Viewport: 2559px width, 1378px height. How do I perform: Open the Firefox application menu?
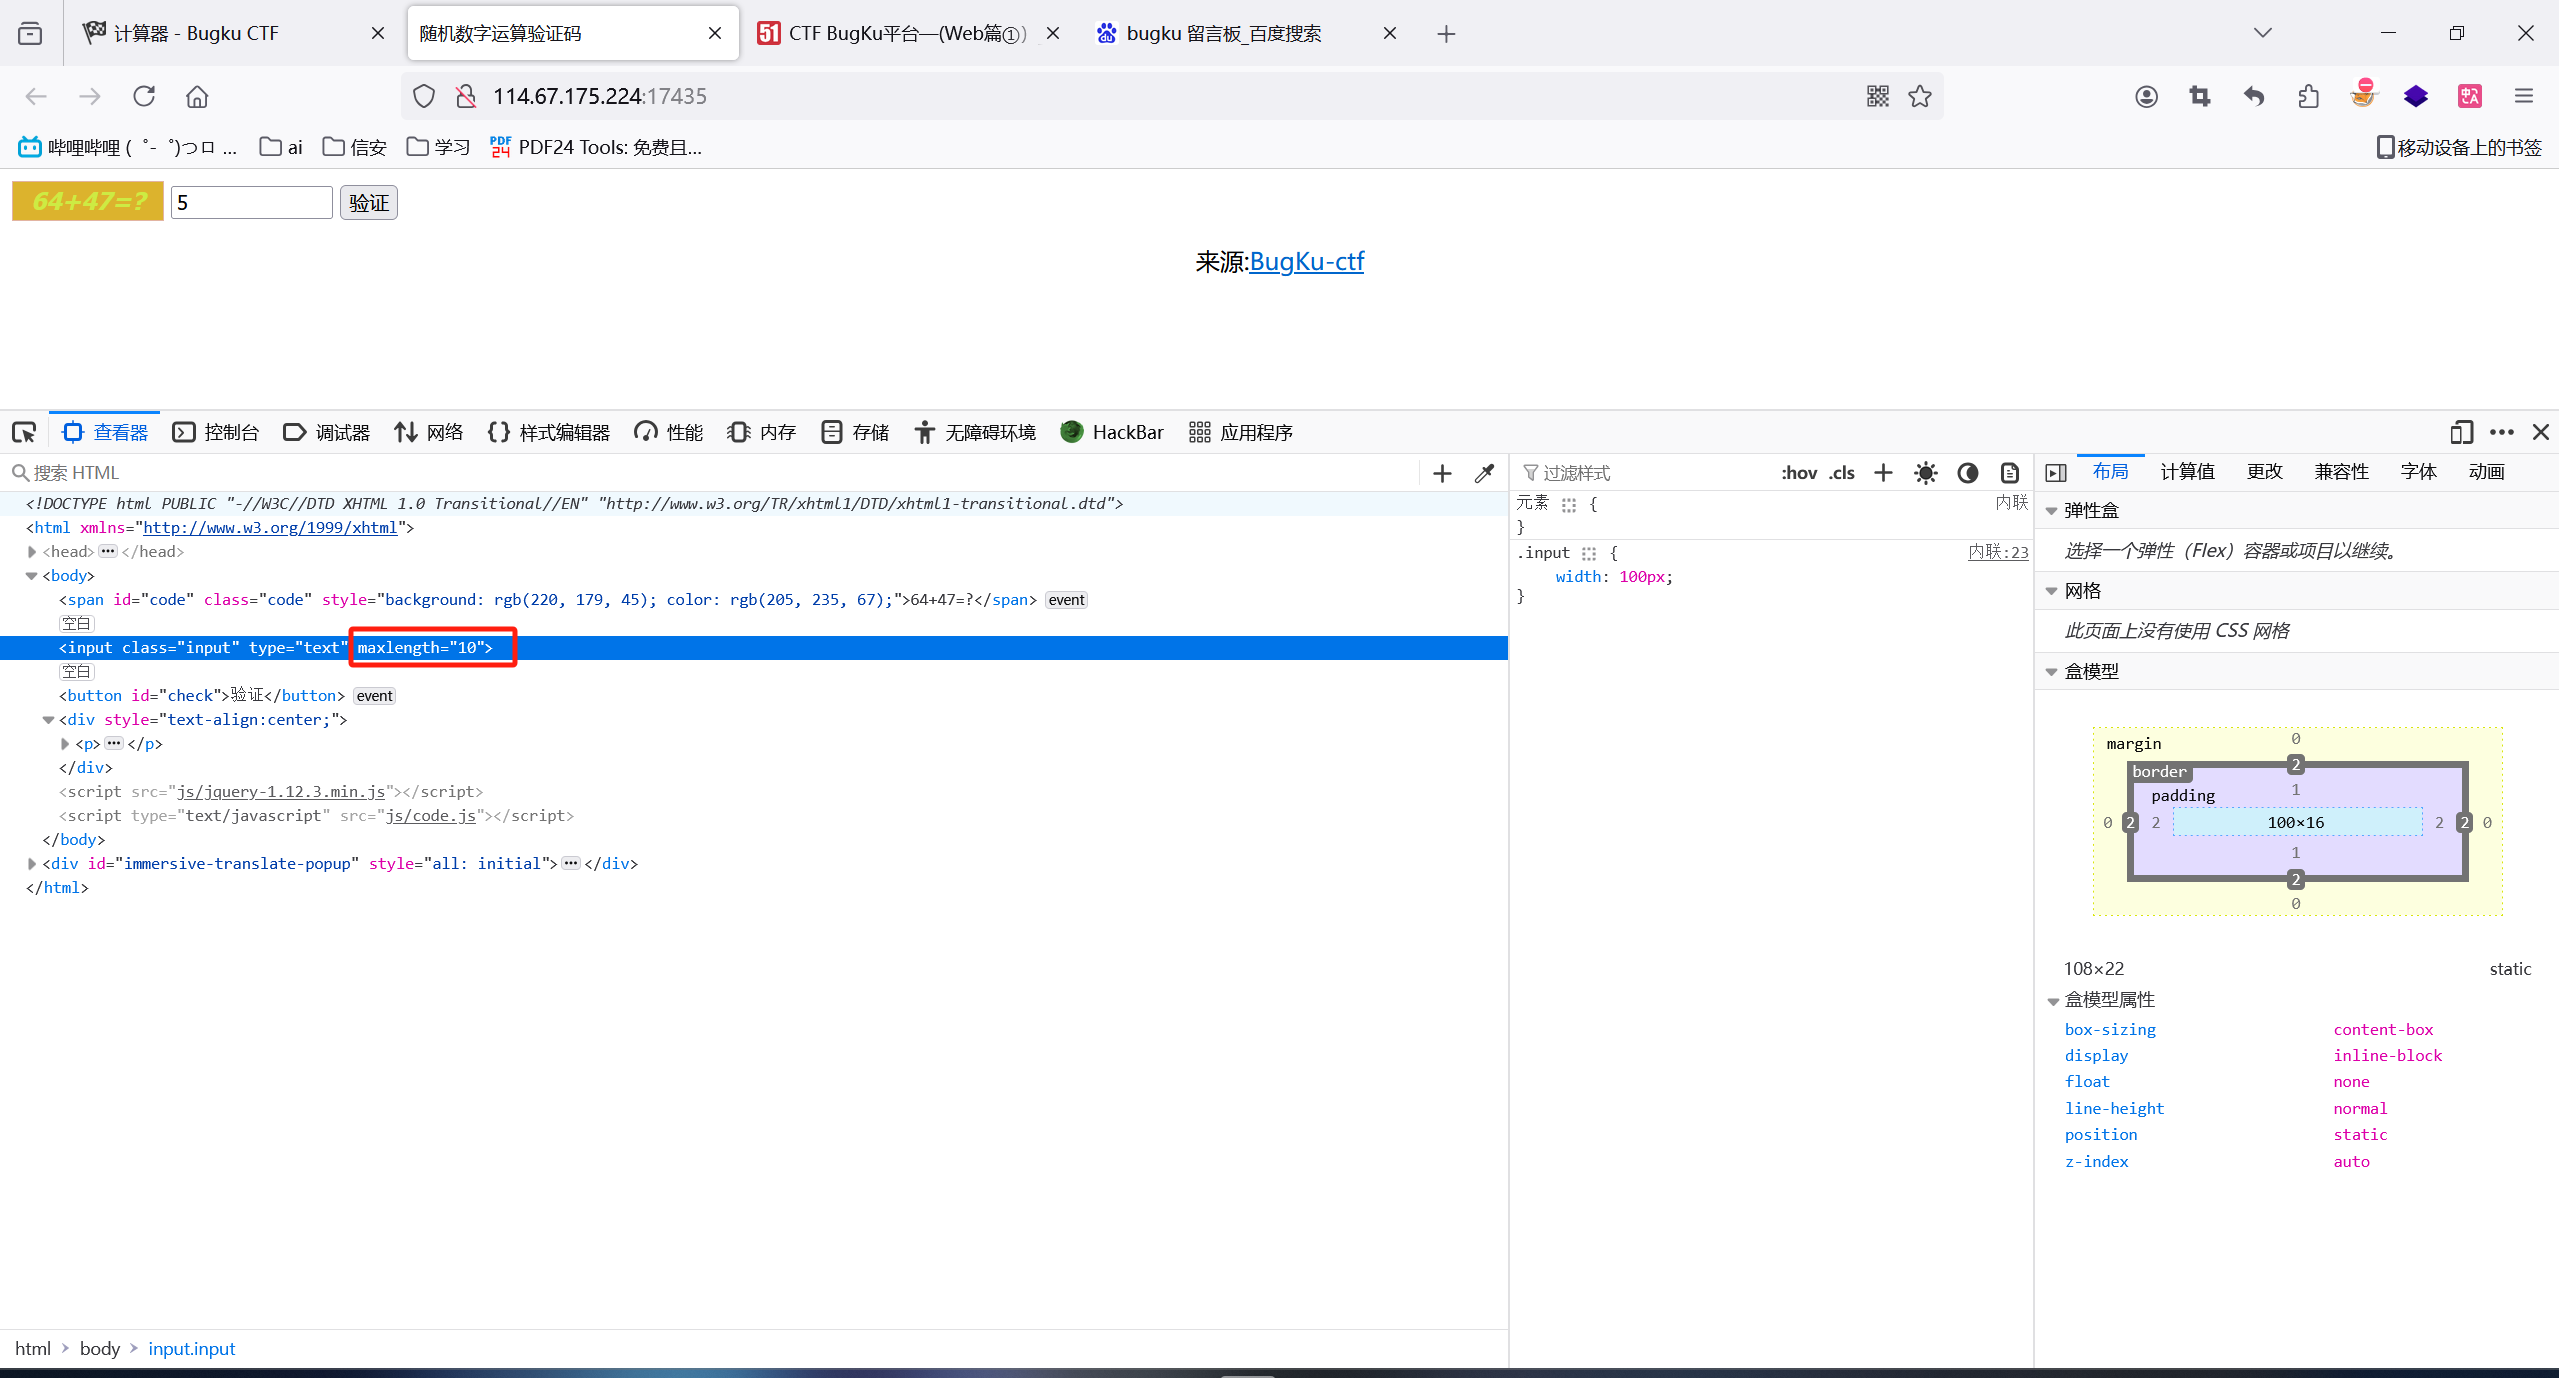2524,96
